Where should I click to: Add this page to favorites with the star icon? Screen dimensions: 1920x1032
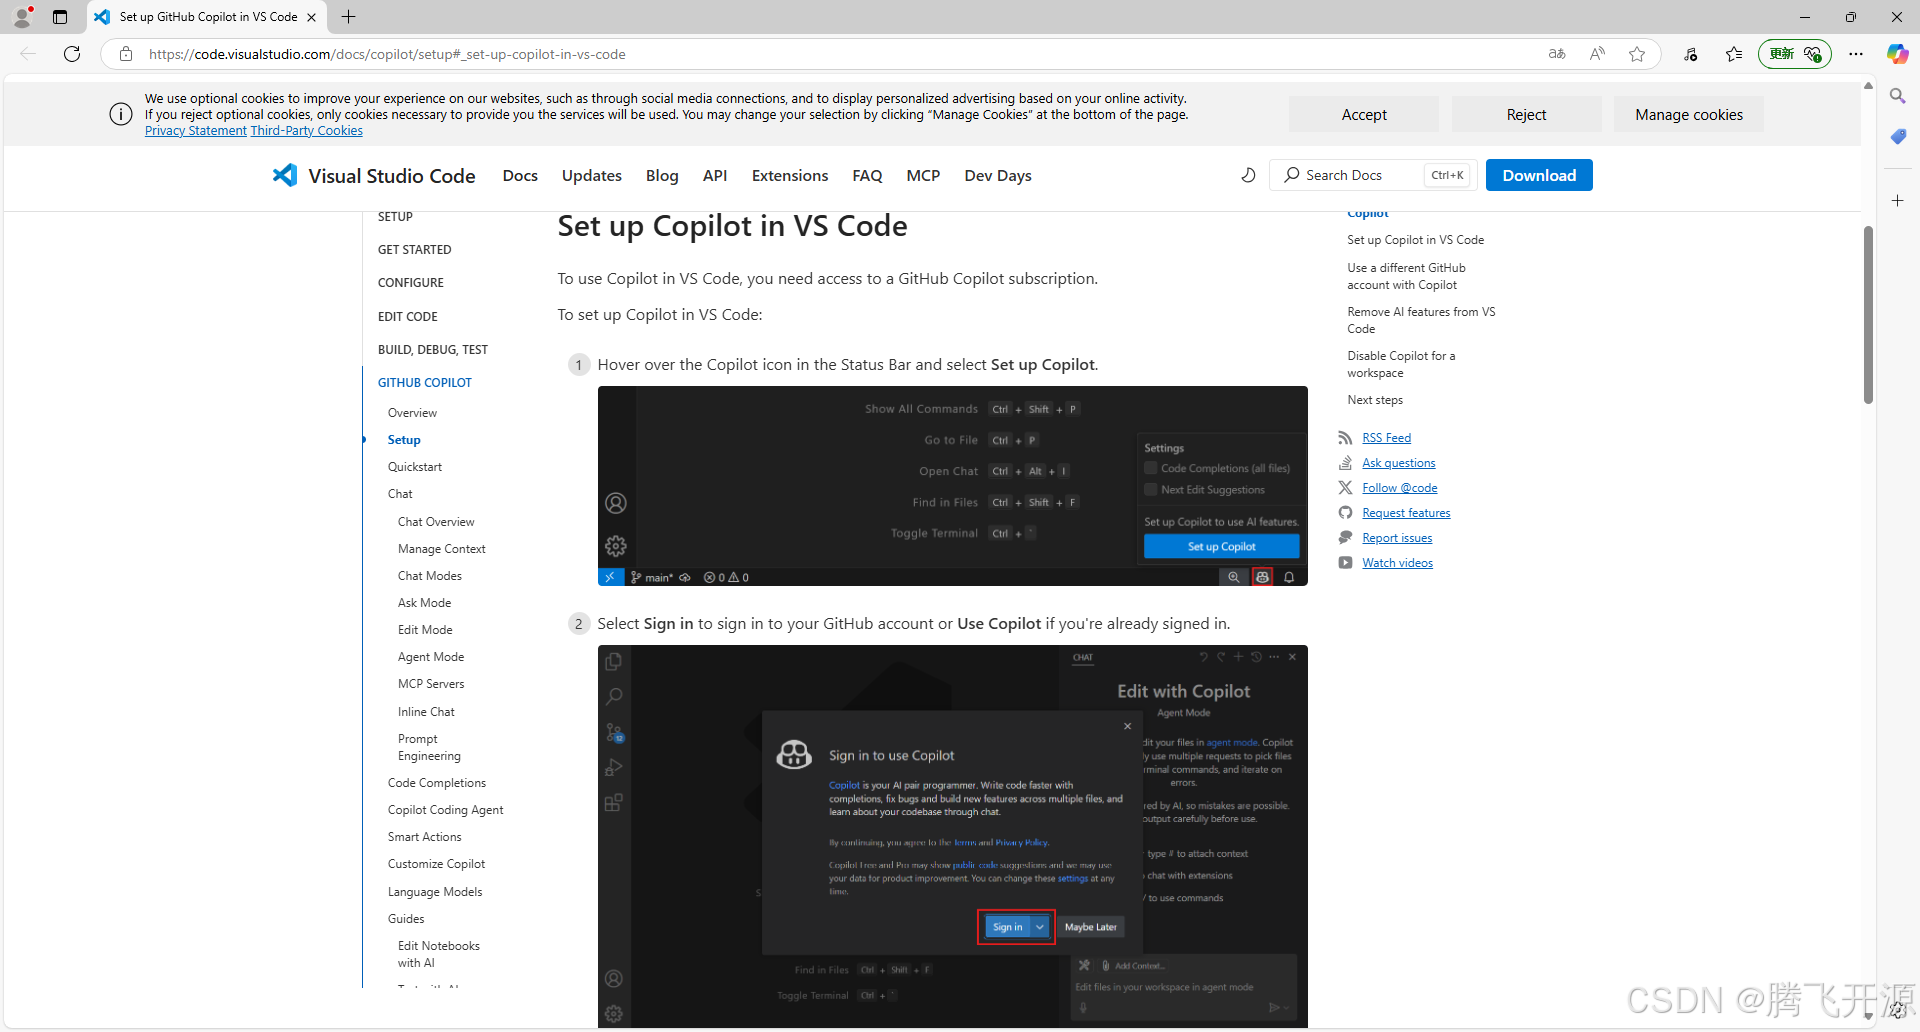[1637, 54]
